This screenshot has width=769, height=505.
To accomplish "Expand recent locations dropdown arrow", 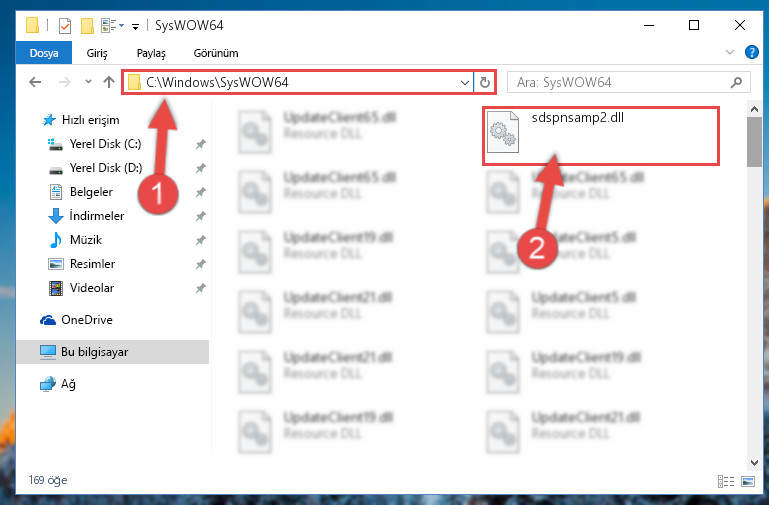I will [x=88, y=82].
